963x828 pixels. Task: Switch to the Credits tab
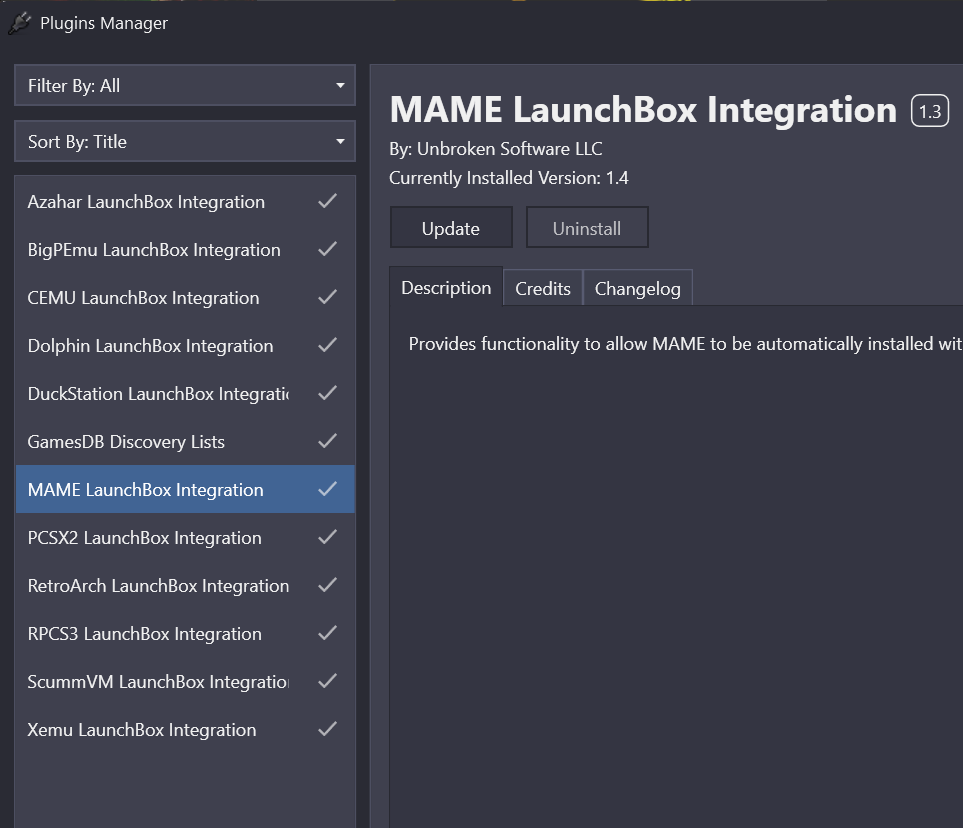click(543, 289)
